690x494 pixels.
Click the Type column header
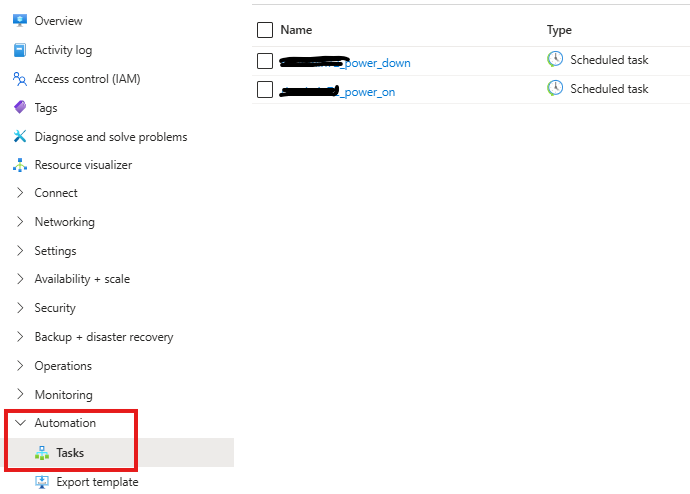559,30
